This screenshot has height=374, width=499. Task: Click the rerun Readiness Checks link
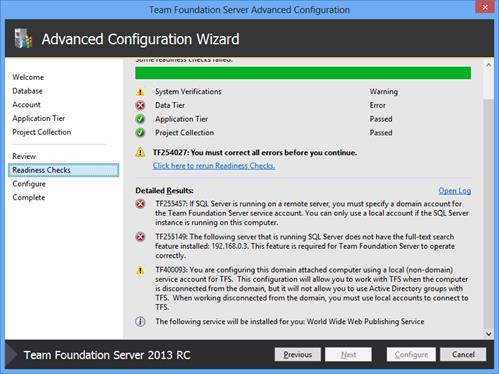pyautogui.click(x=214, y=166)
